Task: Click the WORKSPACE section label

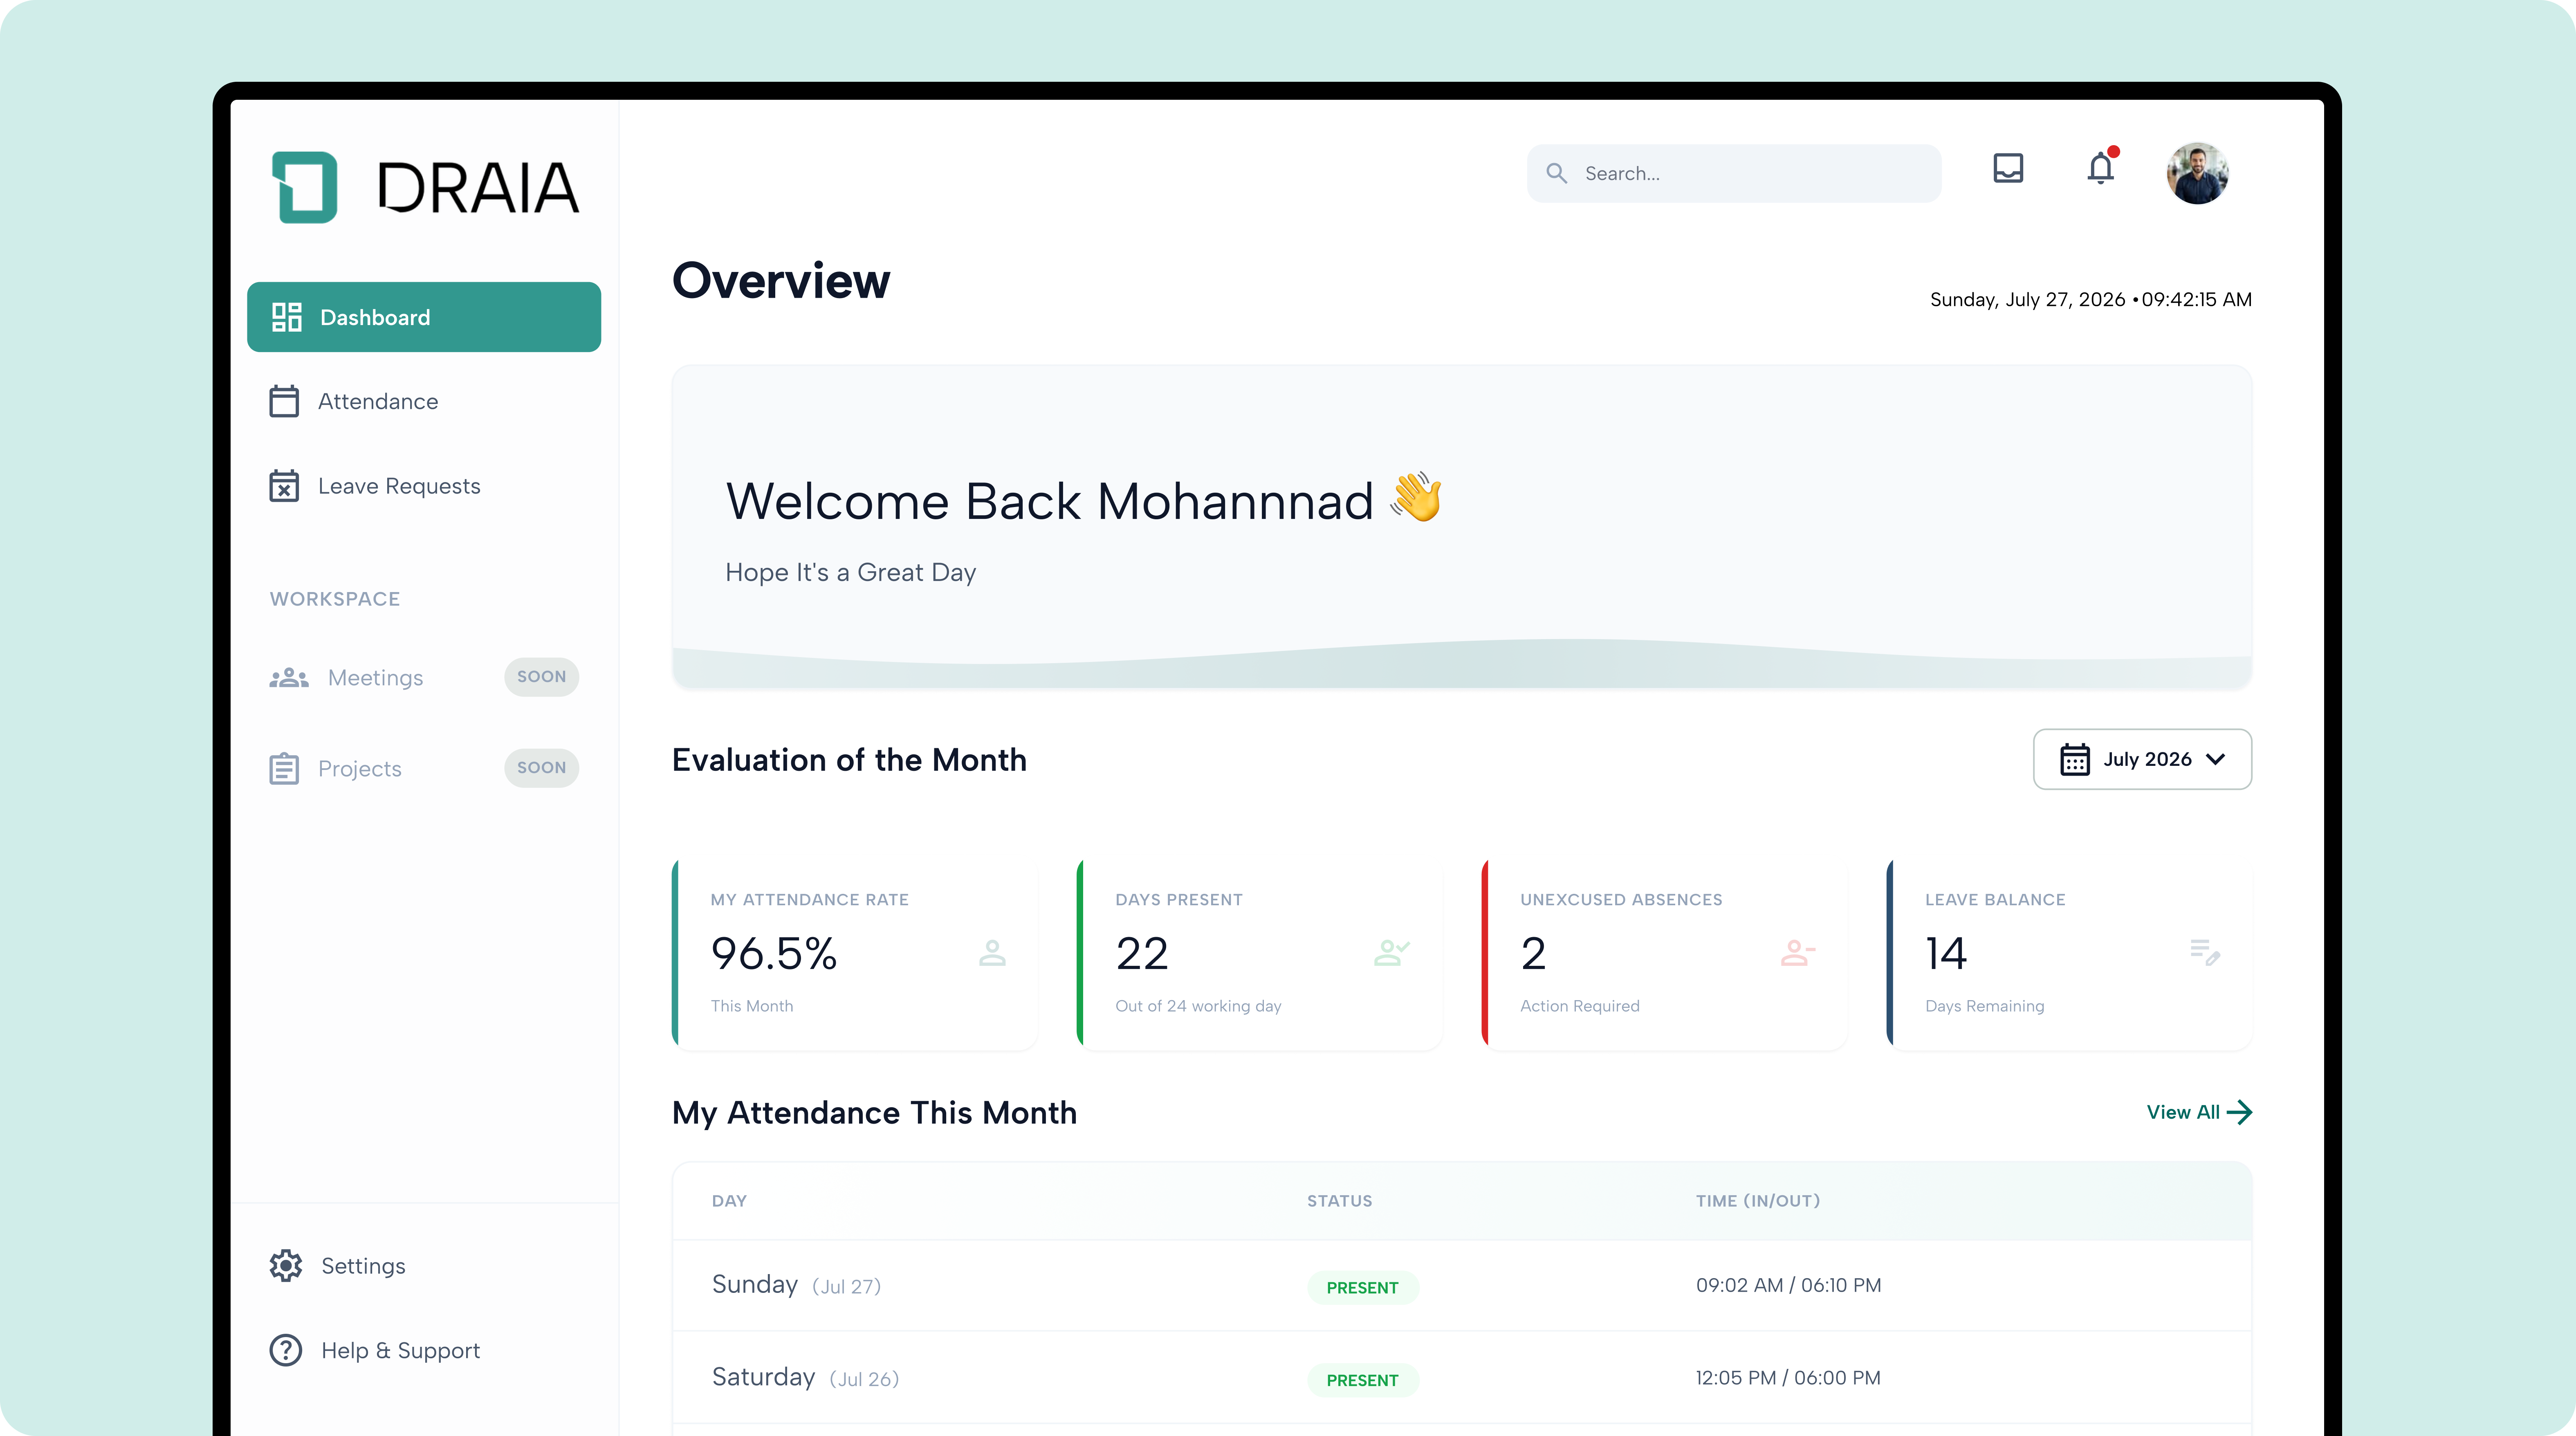Action: pyautogui.click(x=335, y=599)
